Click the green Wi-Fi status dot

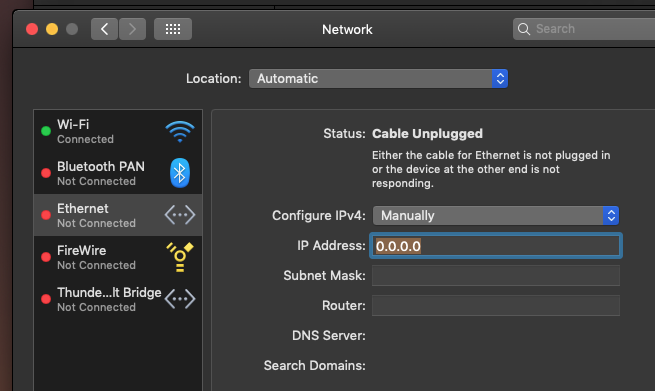click(46, 131)
